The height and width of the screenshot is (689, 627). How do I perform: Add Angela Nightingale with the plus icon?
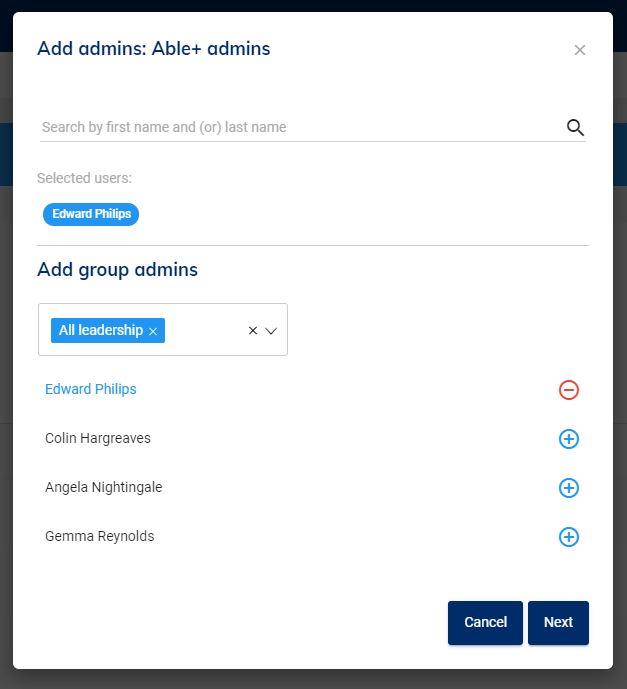569,488
